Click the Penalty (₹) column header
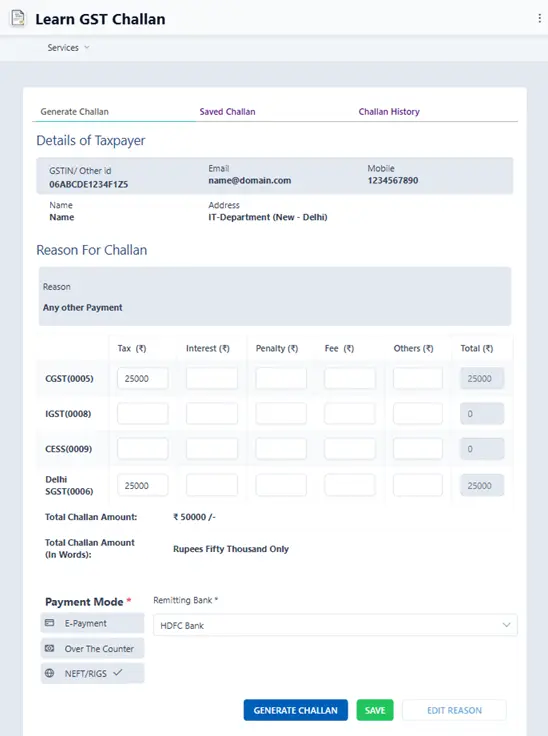The width and height of the screenshot is (548, 736). 277,348
